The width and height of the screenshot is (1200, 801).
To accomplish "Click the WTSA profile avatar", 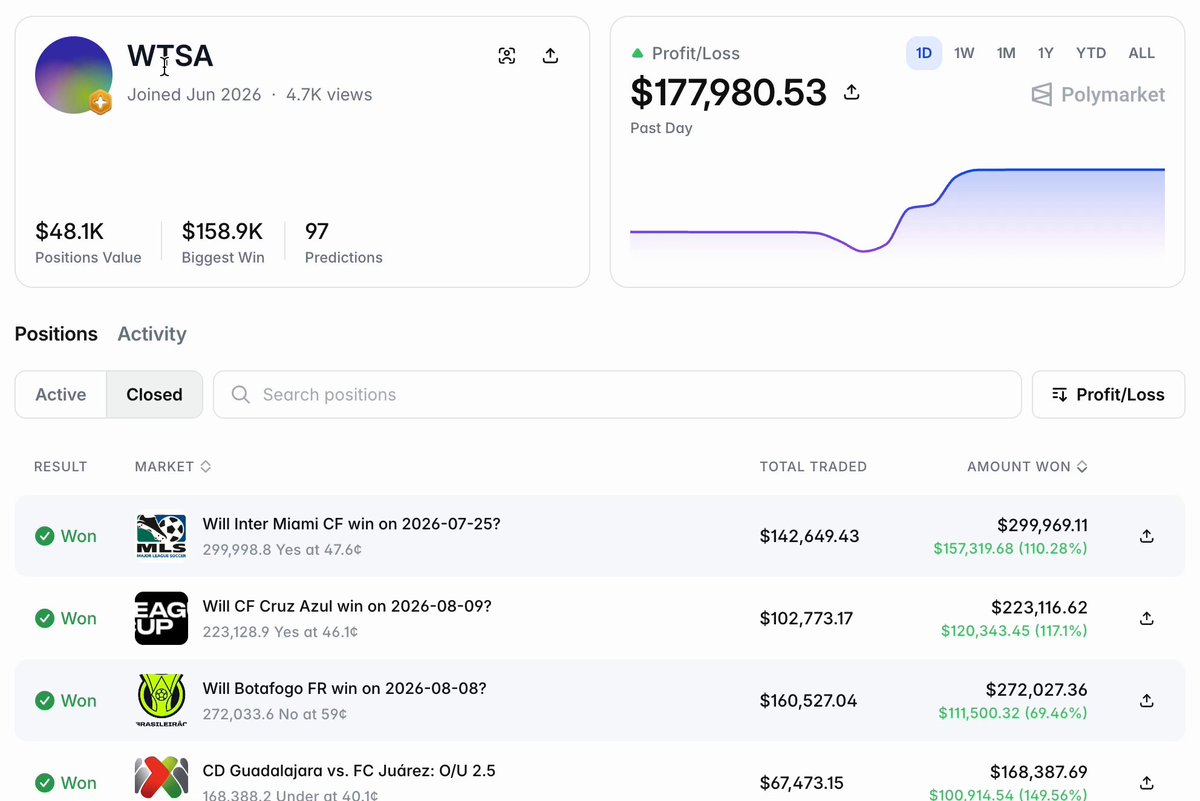I will pos(73,75).
